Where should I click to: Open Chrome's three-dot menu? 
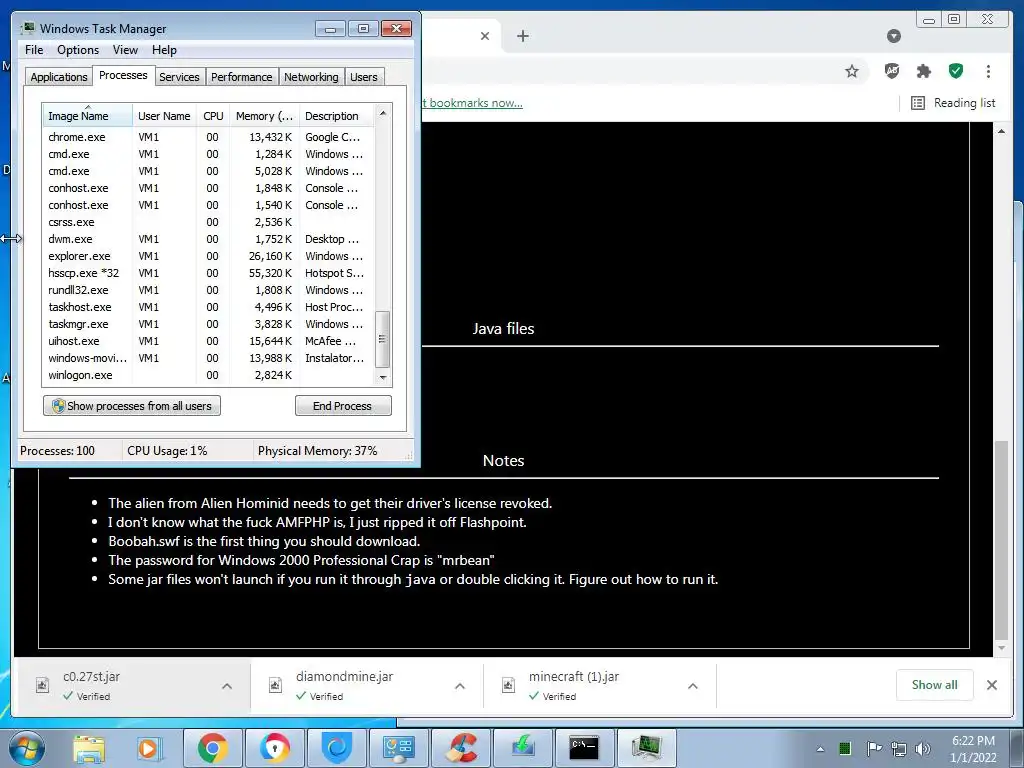coord(988,71)
